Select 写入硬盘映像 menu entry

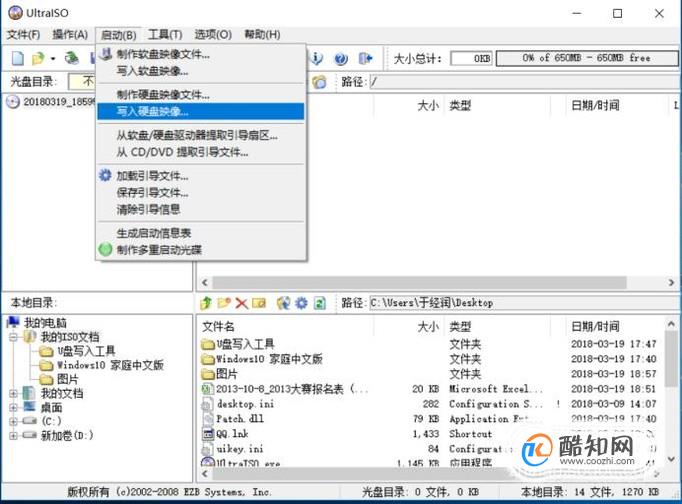[201, 111]
